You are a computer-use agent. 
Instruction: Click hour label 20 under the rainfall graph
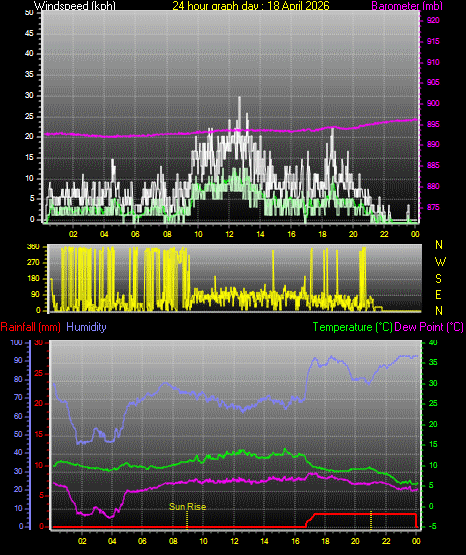(x=355, y=541)
